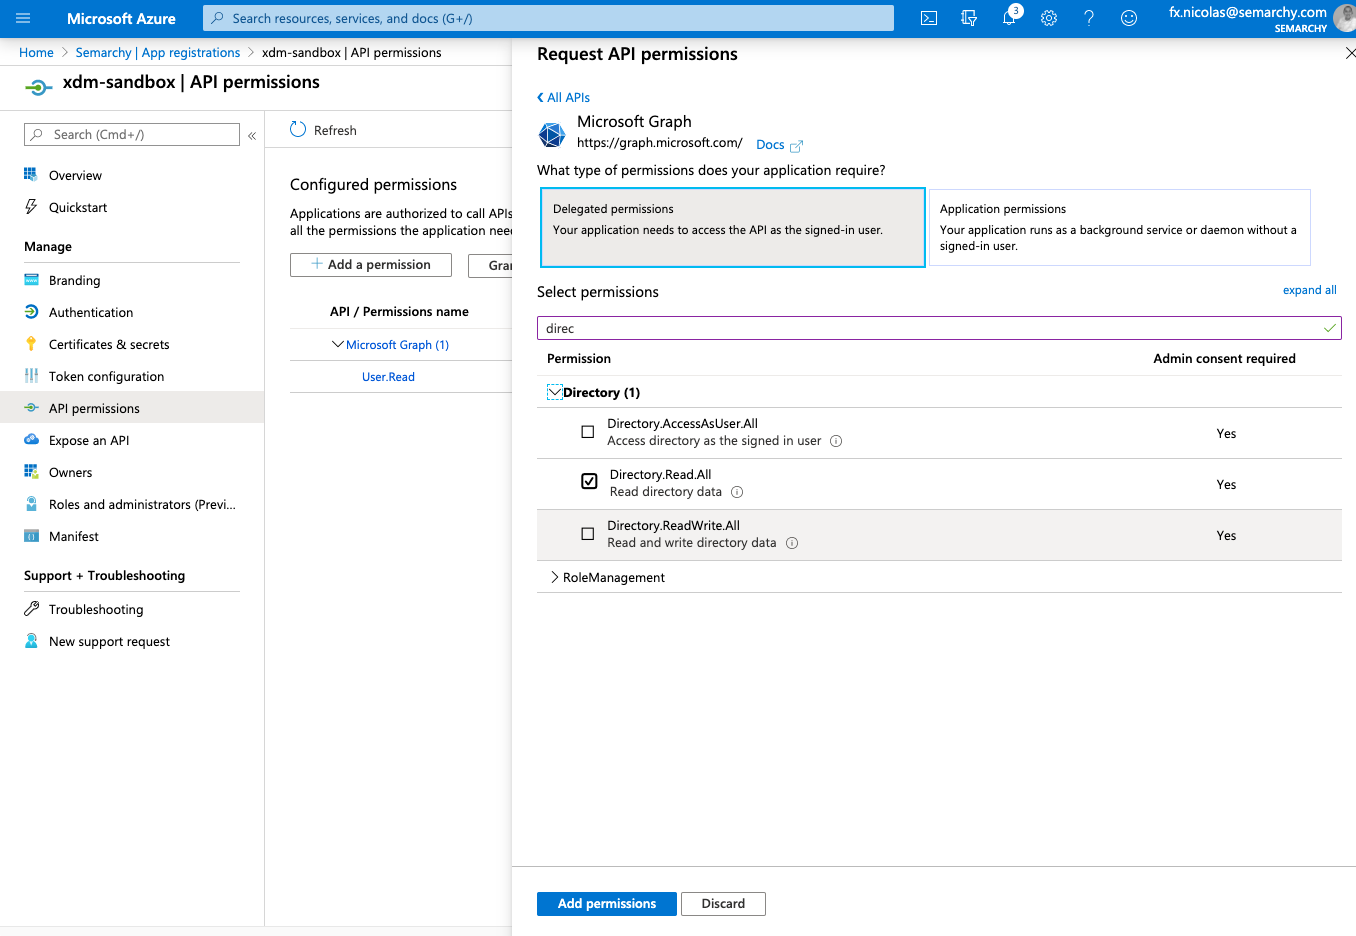Open the Help question mark icon

[1089, 18]
